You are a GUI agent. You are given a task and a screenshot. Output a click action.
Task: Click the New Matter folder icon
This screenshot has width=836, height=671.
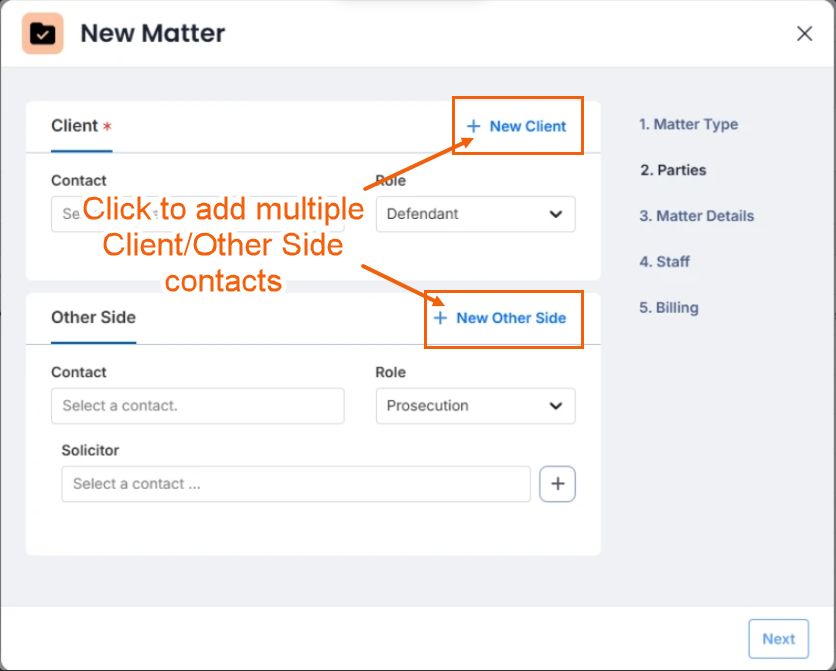click(43, 34)
